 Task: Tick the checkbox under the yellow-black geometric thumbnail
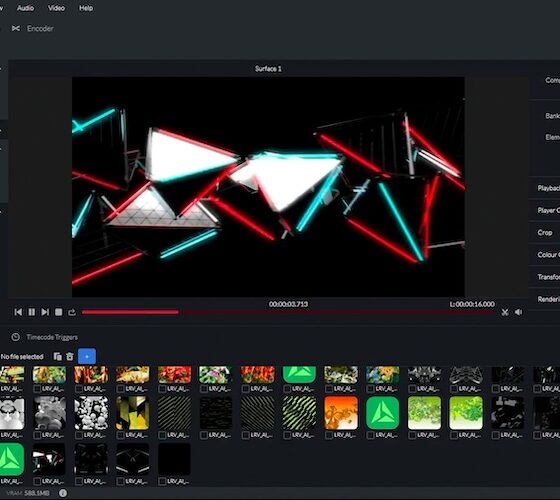(x=120, y=435)
